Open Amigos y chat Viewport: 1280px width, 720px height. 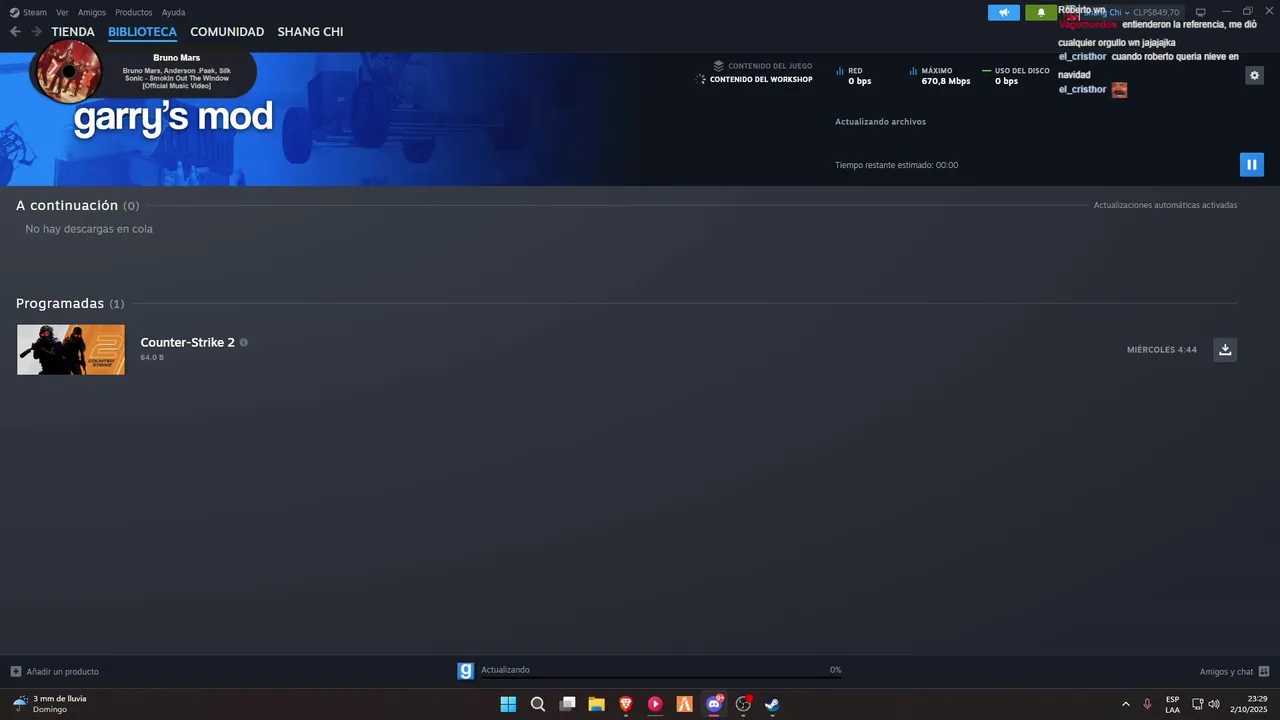pyautogui.click(x=1234, y=671)
